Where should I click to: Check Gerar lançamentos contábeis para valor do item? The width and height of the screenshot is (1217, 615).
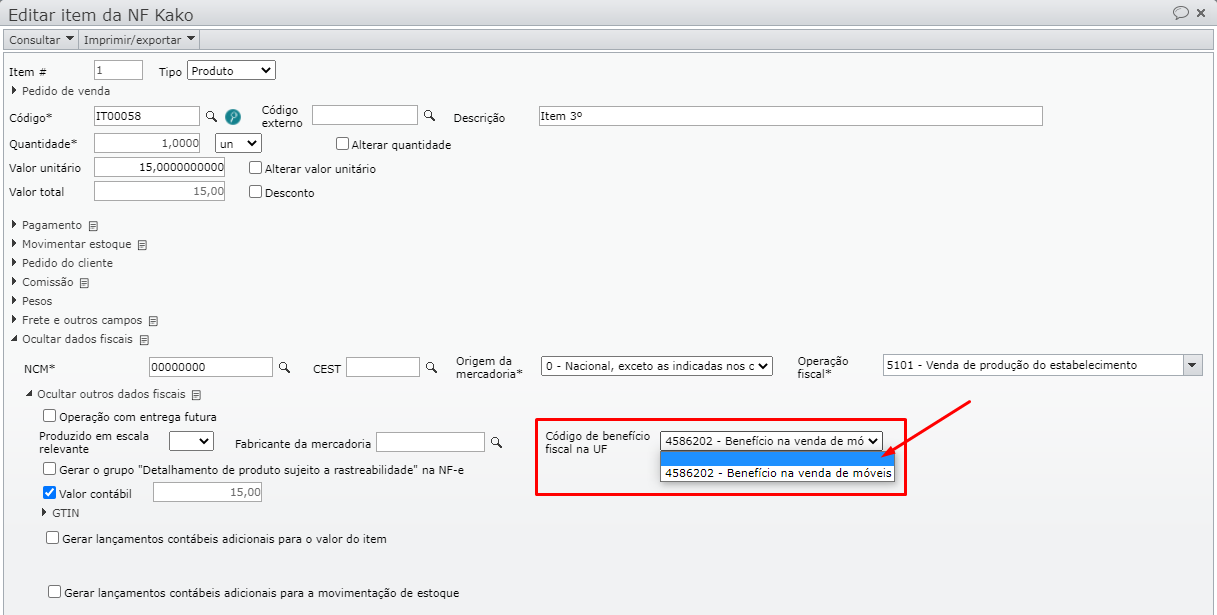53,538
